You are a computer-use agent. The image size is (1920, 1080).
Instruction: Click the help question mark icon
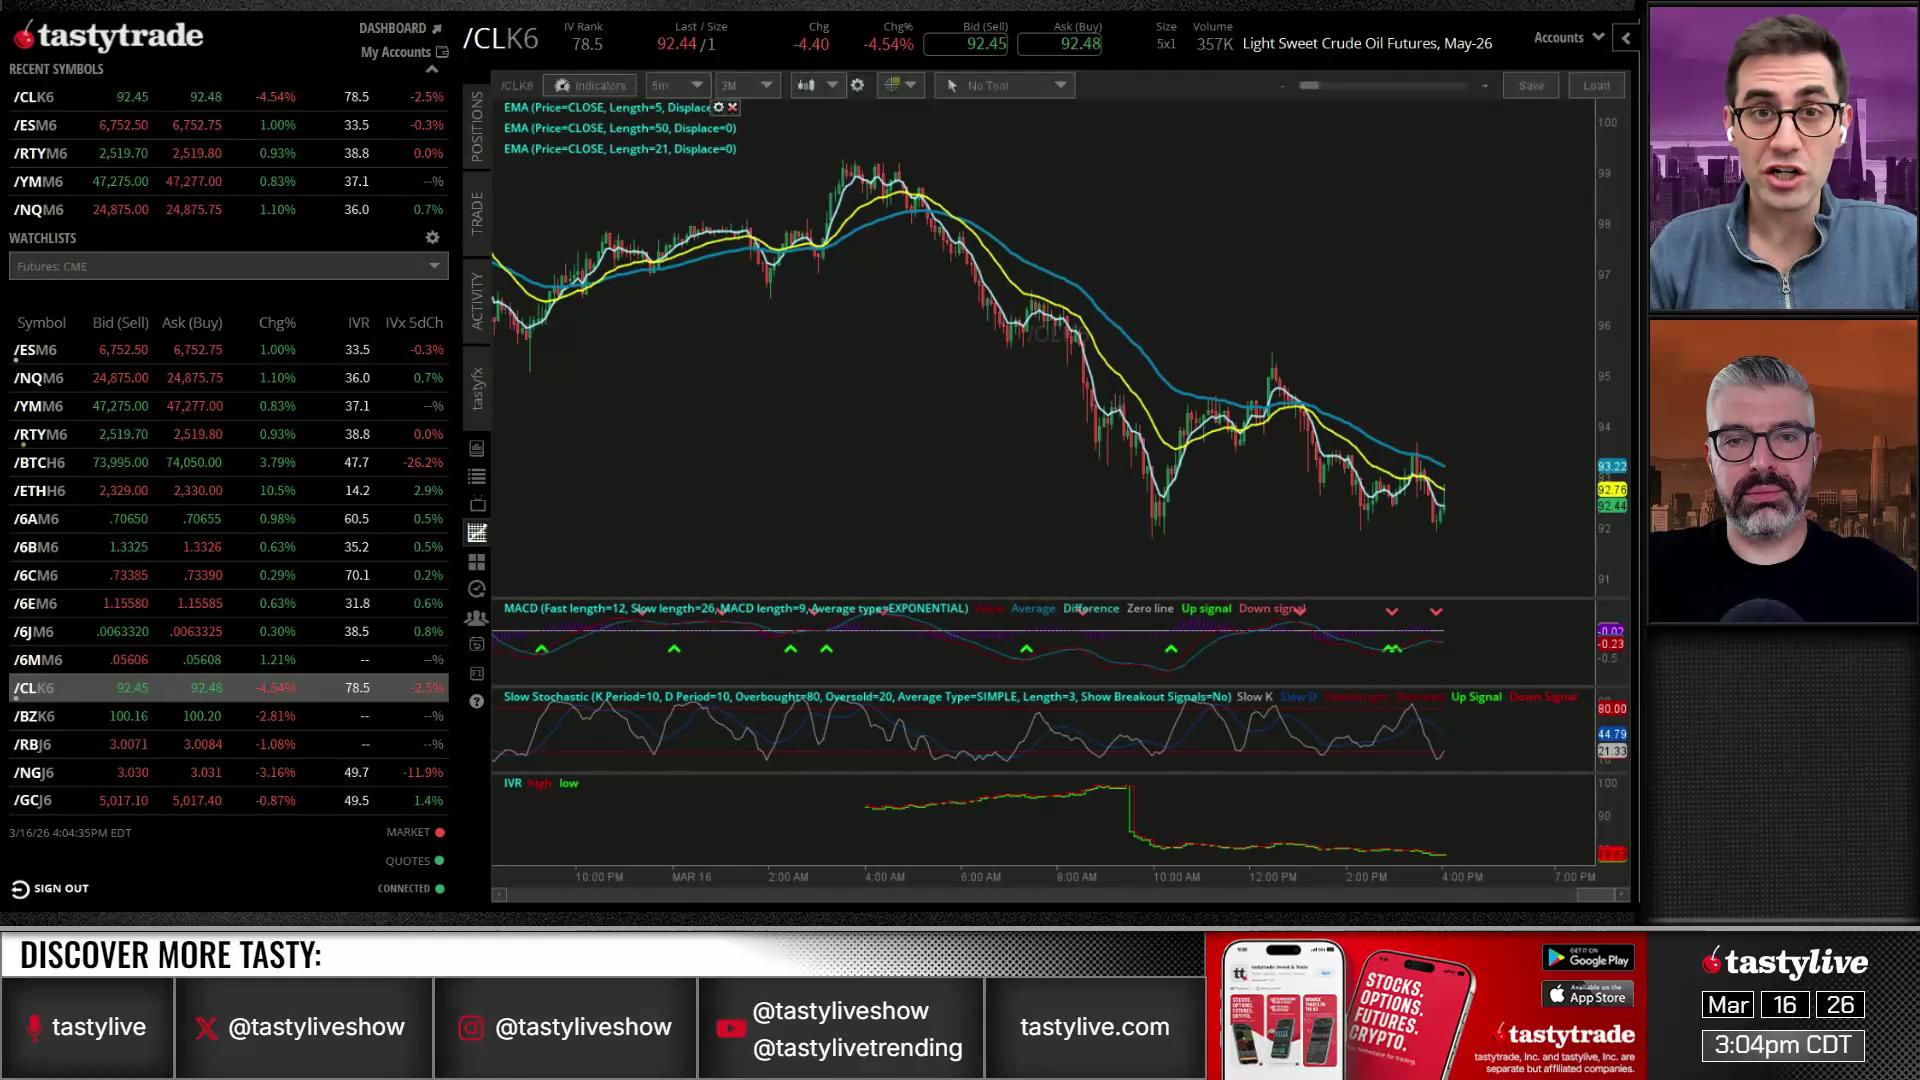pos(477,701)
